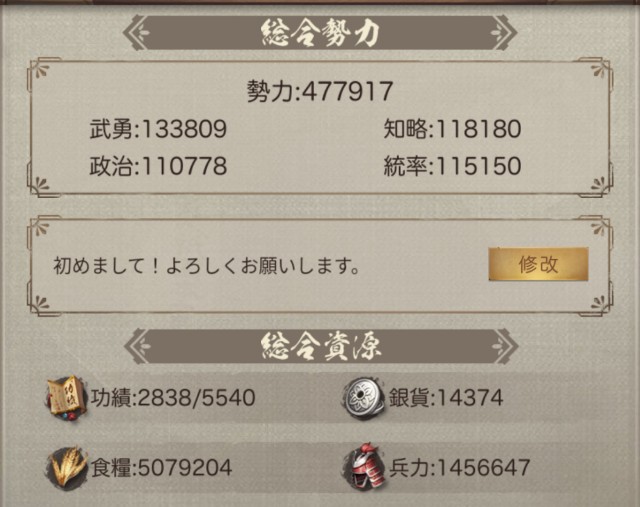Click left arrow ornament of 総合勢力 banner
The image size is (640, 507).
click(134, 33)
